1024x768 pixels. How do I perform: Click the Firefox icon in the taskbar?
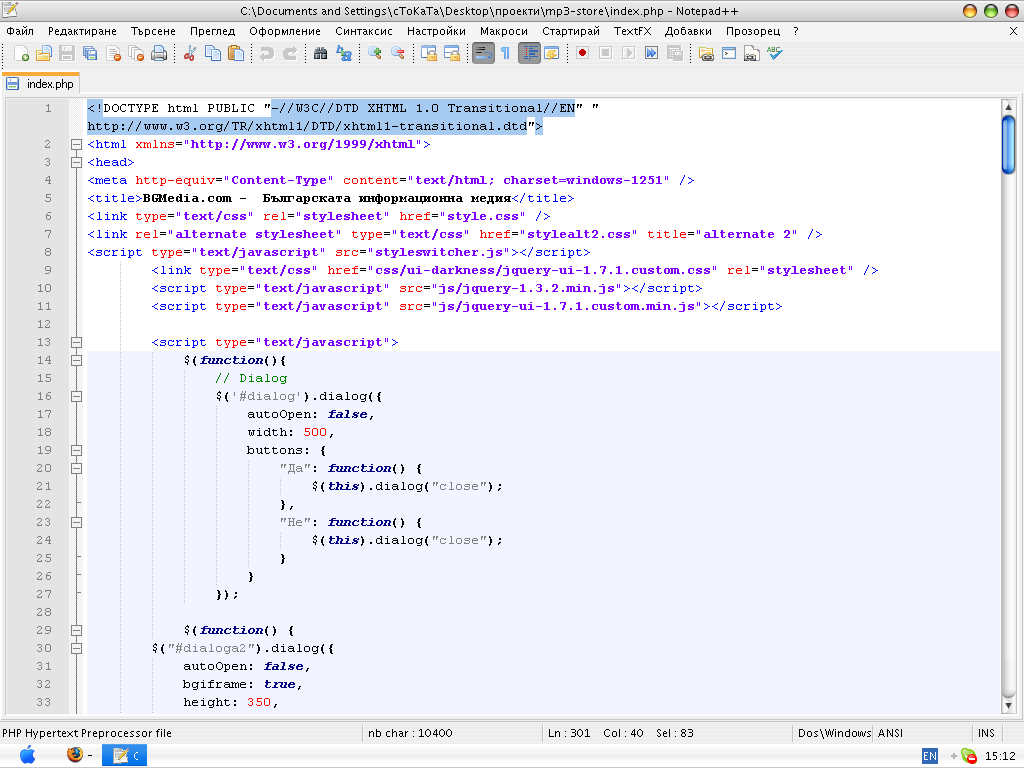pos(76,755)
